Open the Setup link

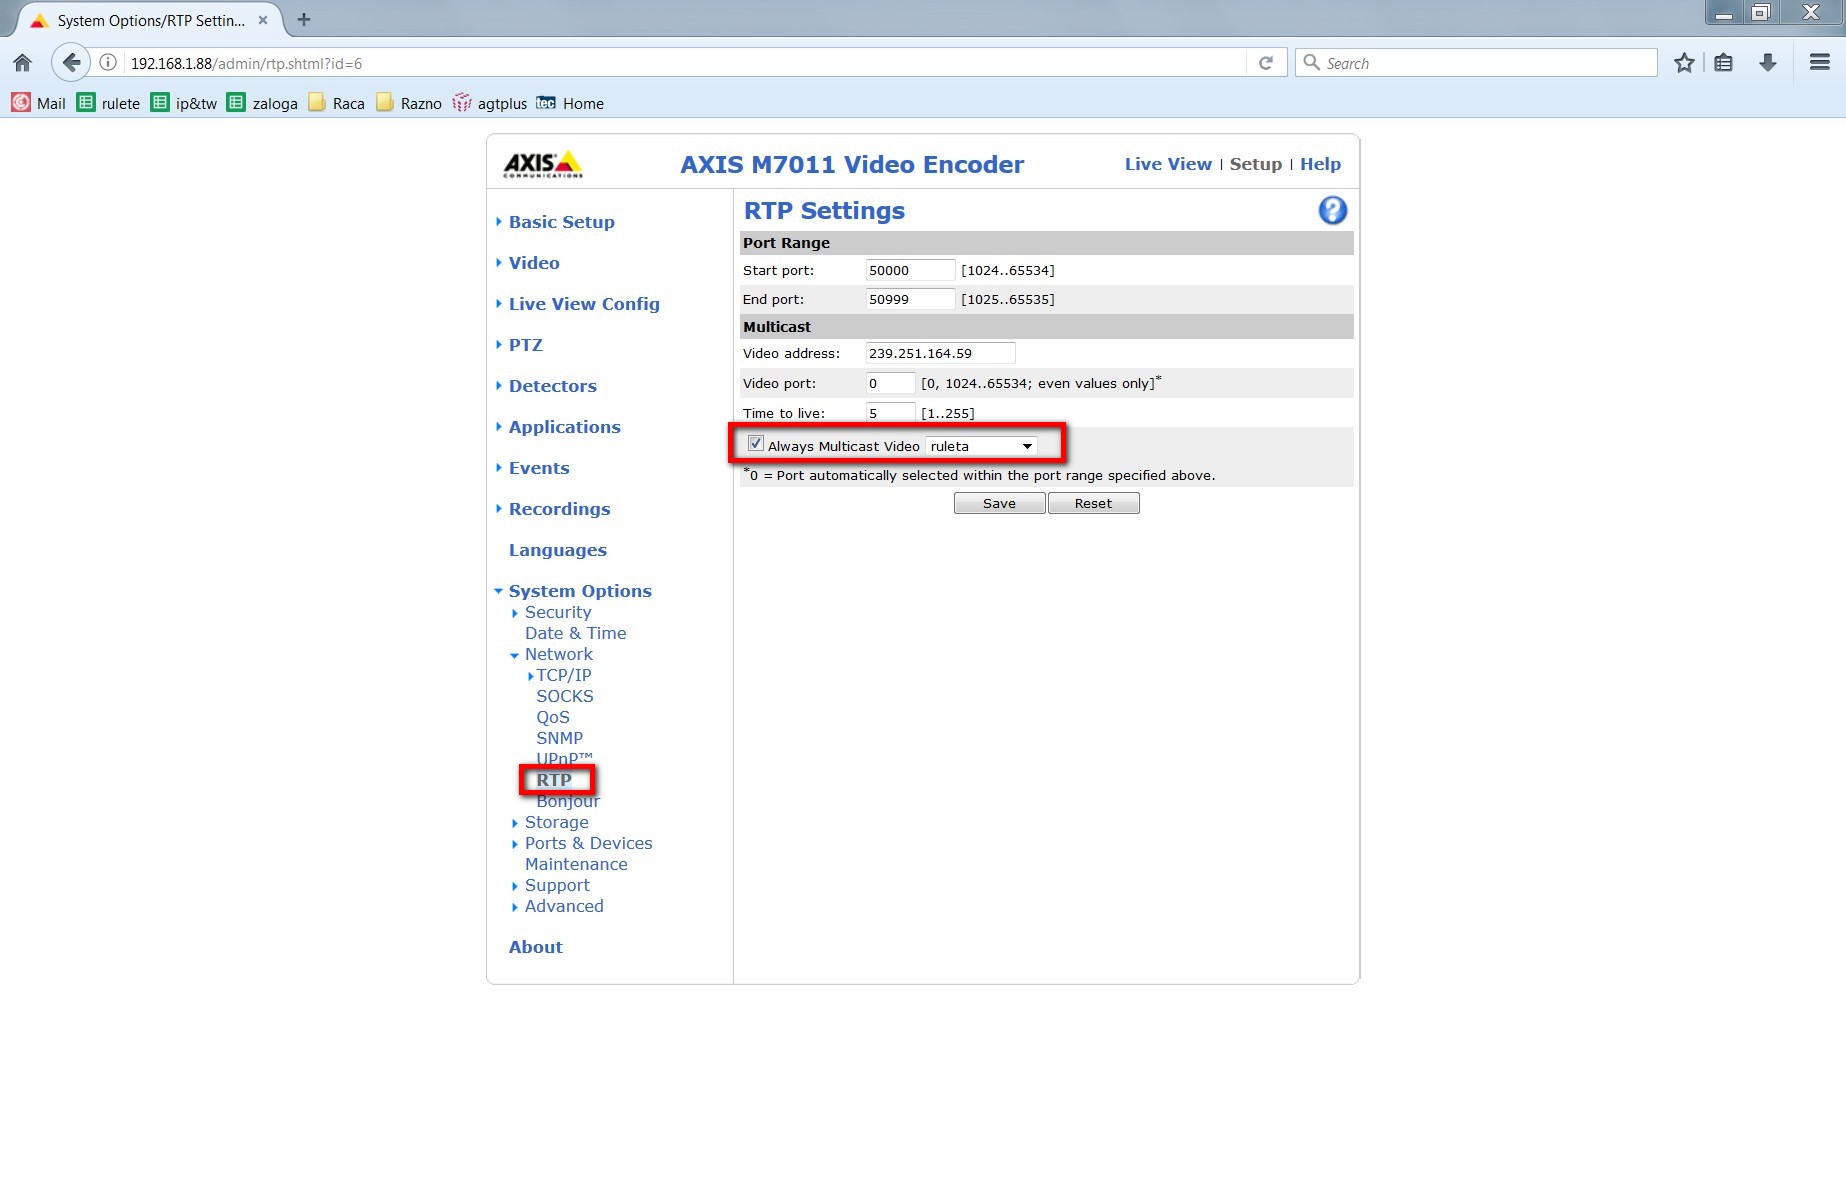pos(1255,164)
